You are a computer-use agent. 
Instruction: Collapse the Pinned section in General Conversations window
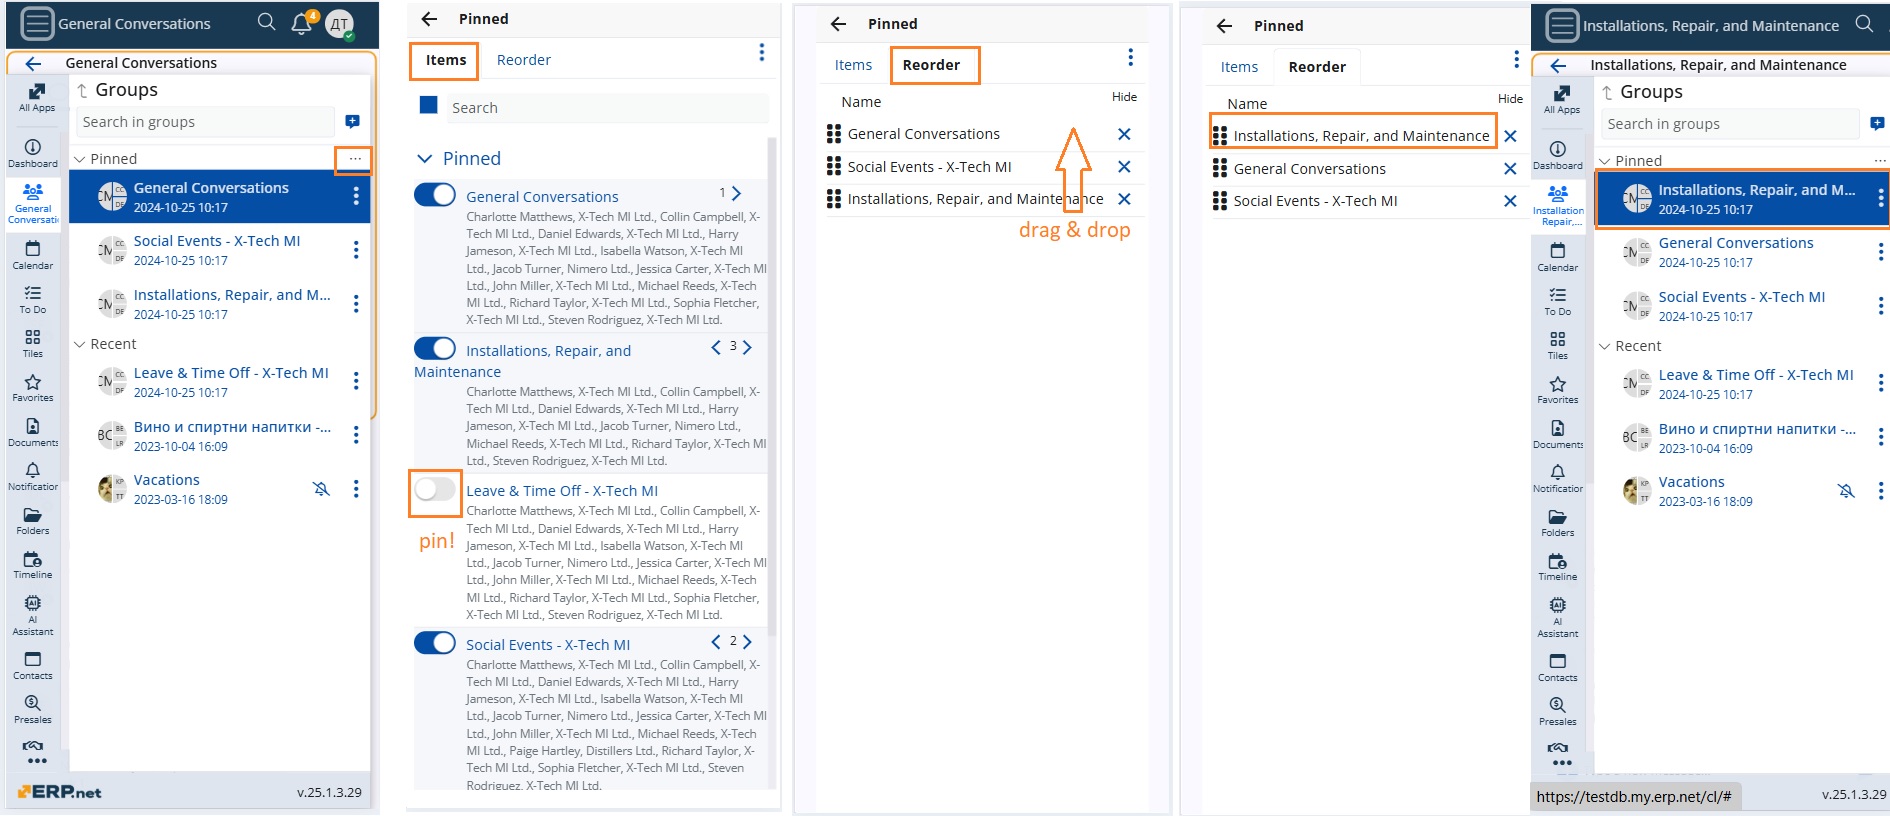(x=80, y=159)
